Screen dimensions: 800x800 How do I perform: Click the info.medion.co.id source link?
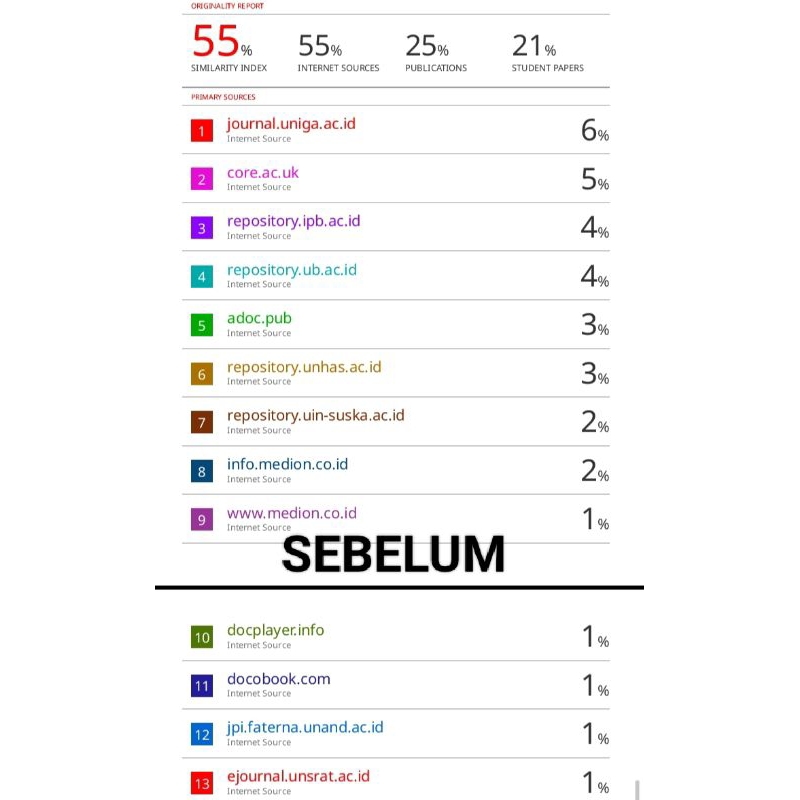(x=287, y=464)
